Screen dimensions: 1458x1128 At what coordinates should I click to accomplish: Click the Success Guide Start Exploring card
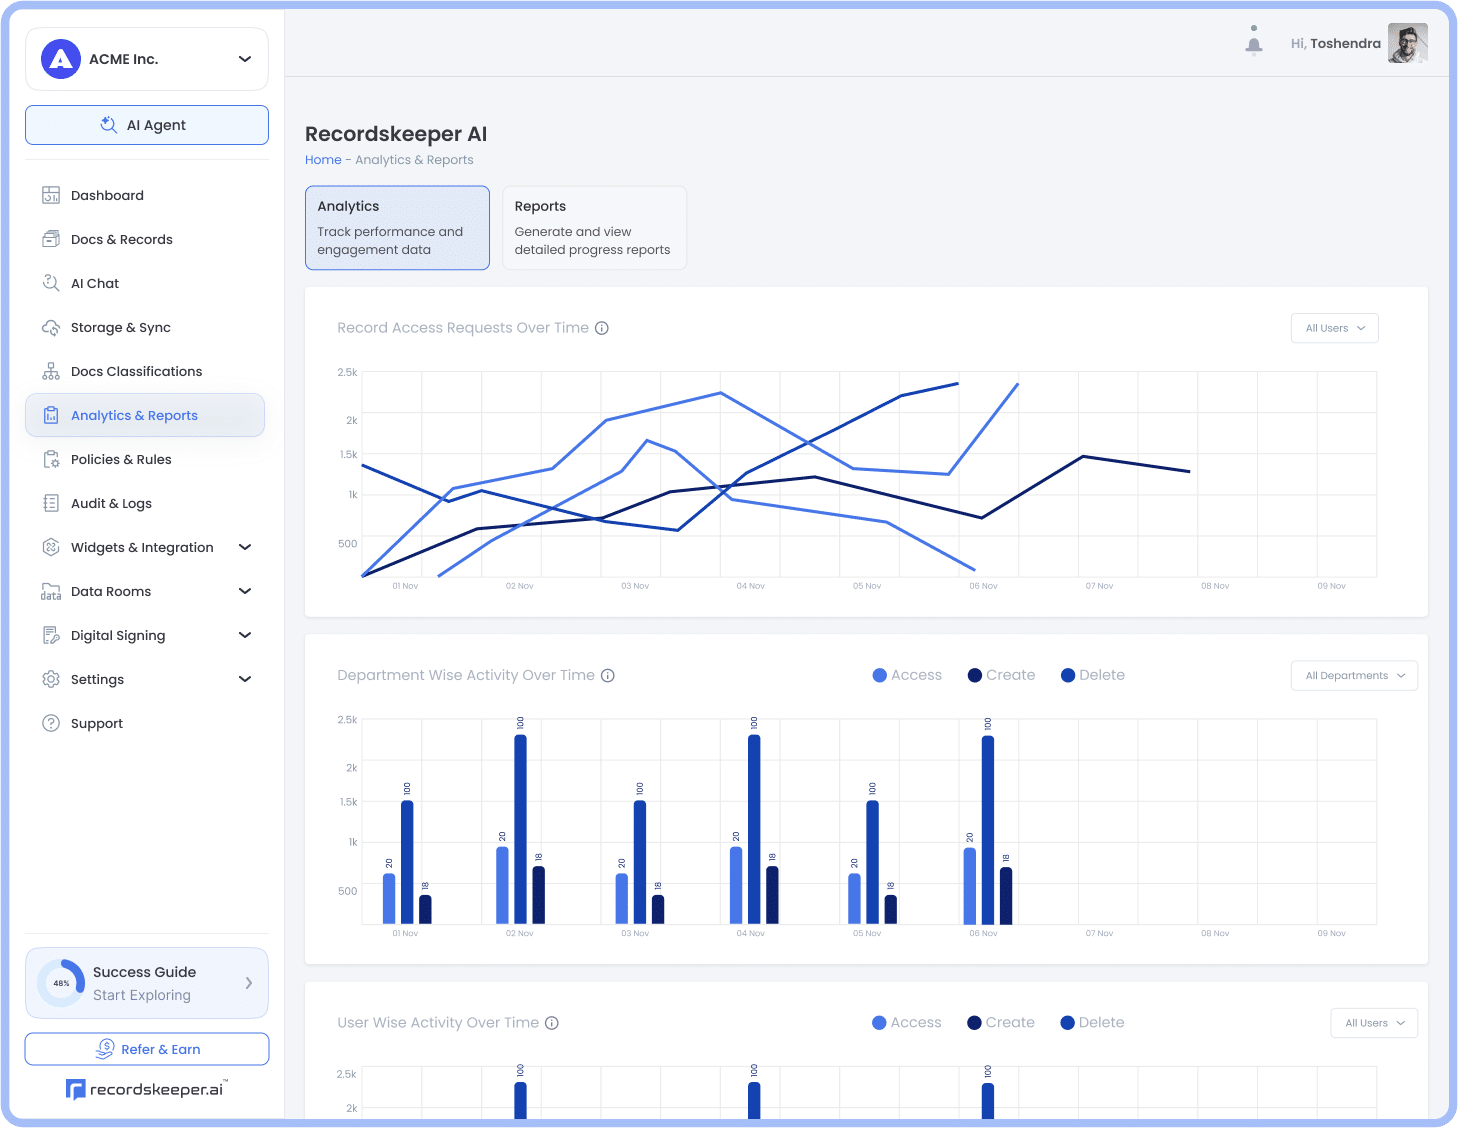coord(147,983)
